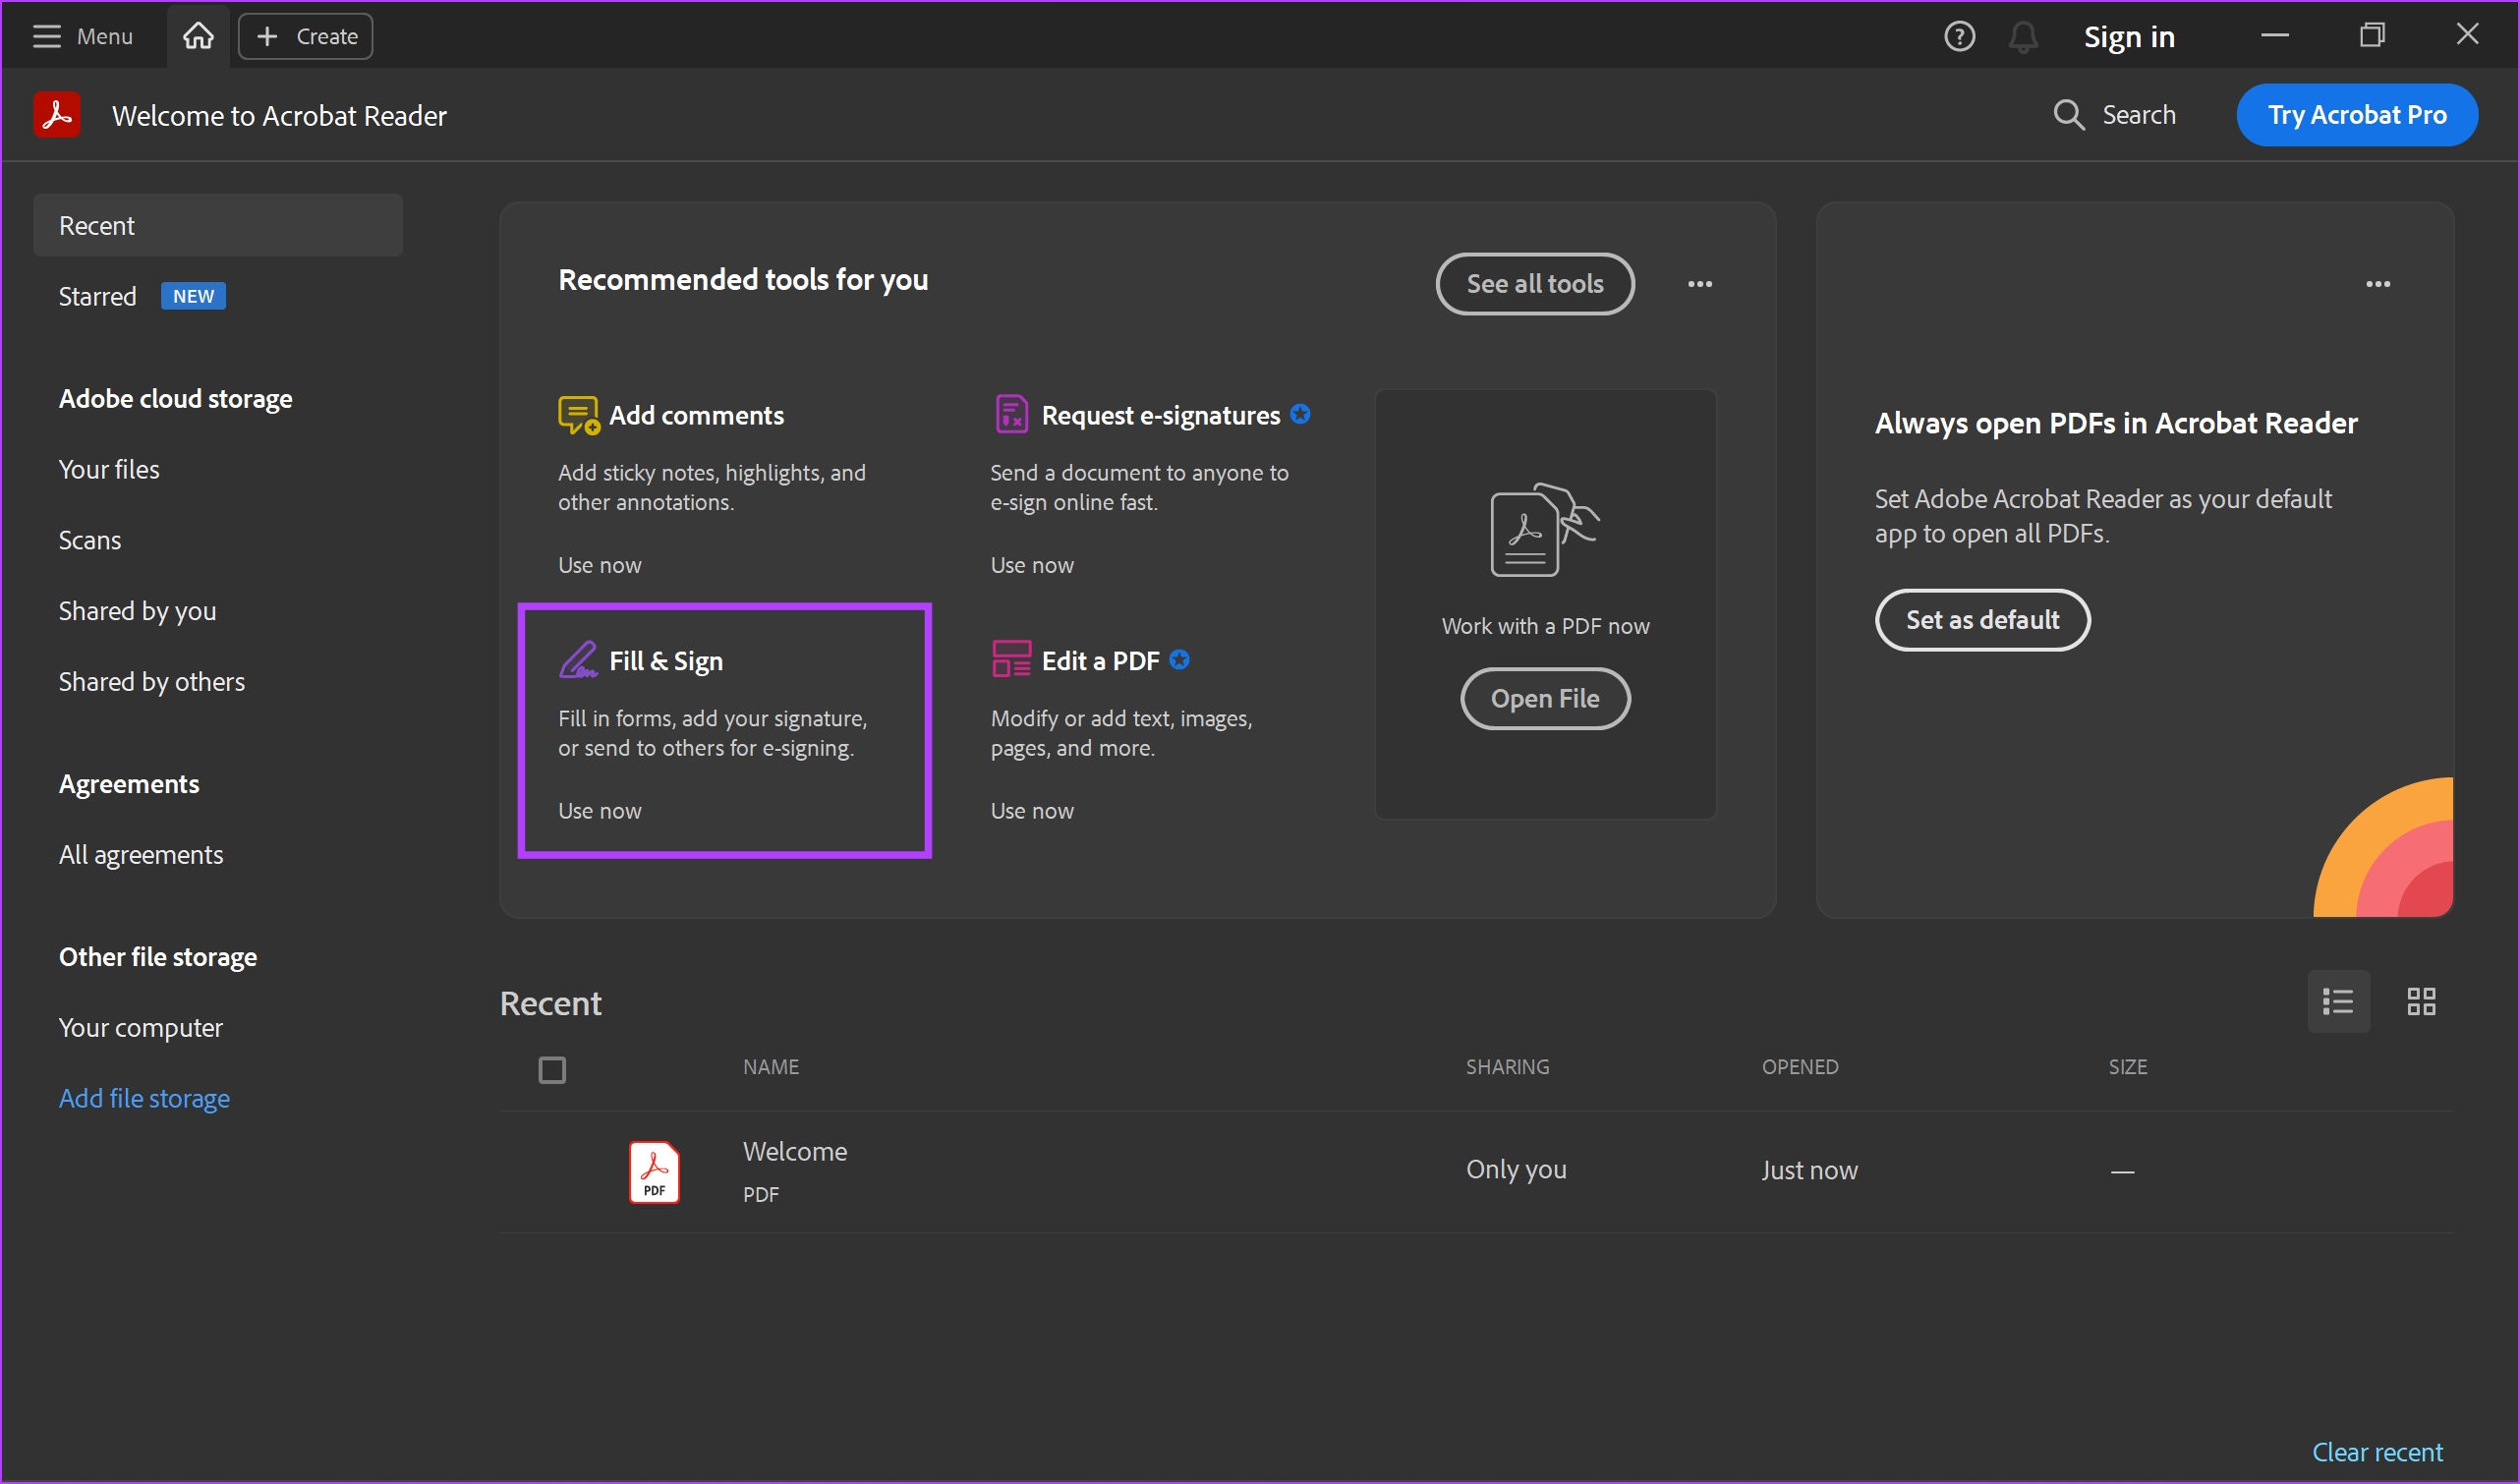Go to the Home icon tab
This screenshot has width=2520, height=1484.
coord(198,36)
